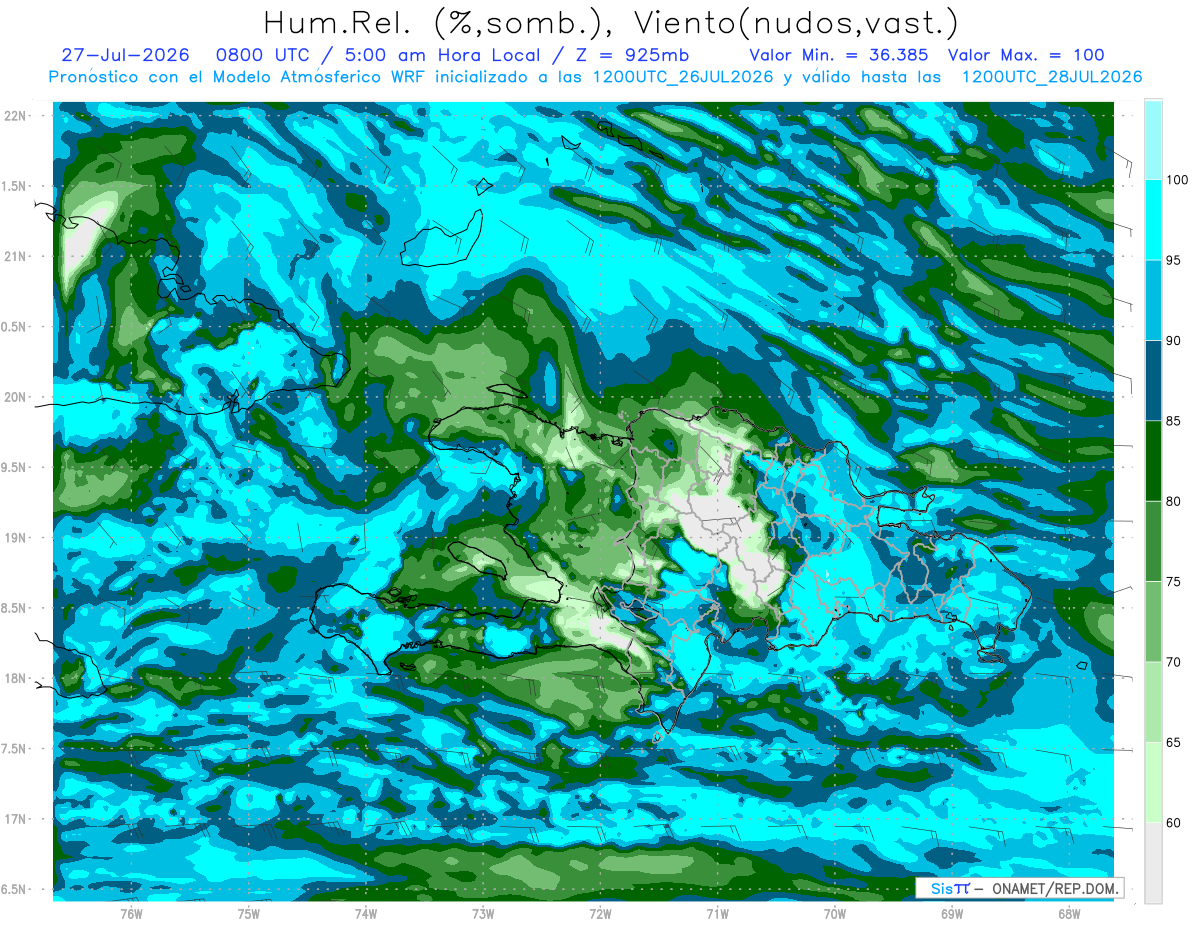
Task: Click the colorbar label '95'
Action: 1174,260
